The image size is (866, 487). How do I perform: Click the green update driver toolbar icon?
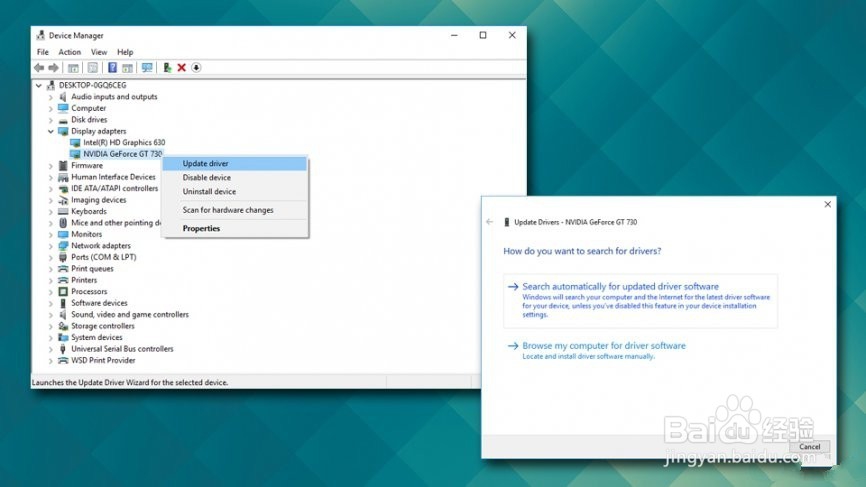click(x=167, y=67)
